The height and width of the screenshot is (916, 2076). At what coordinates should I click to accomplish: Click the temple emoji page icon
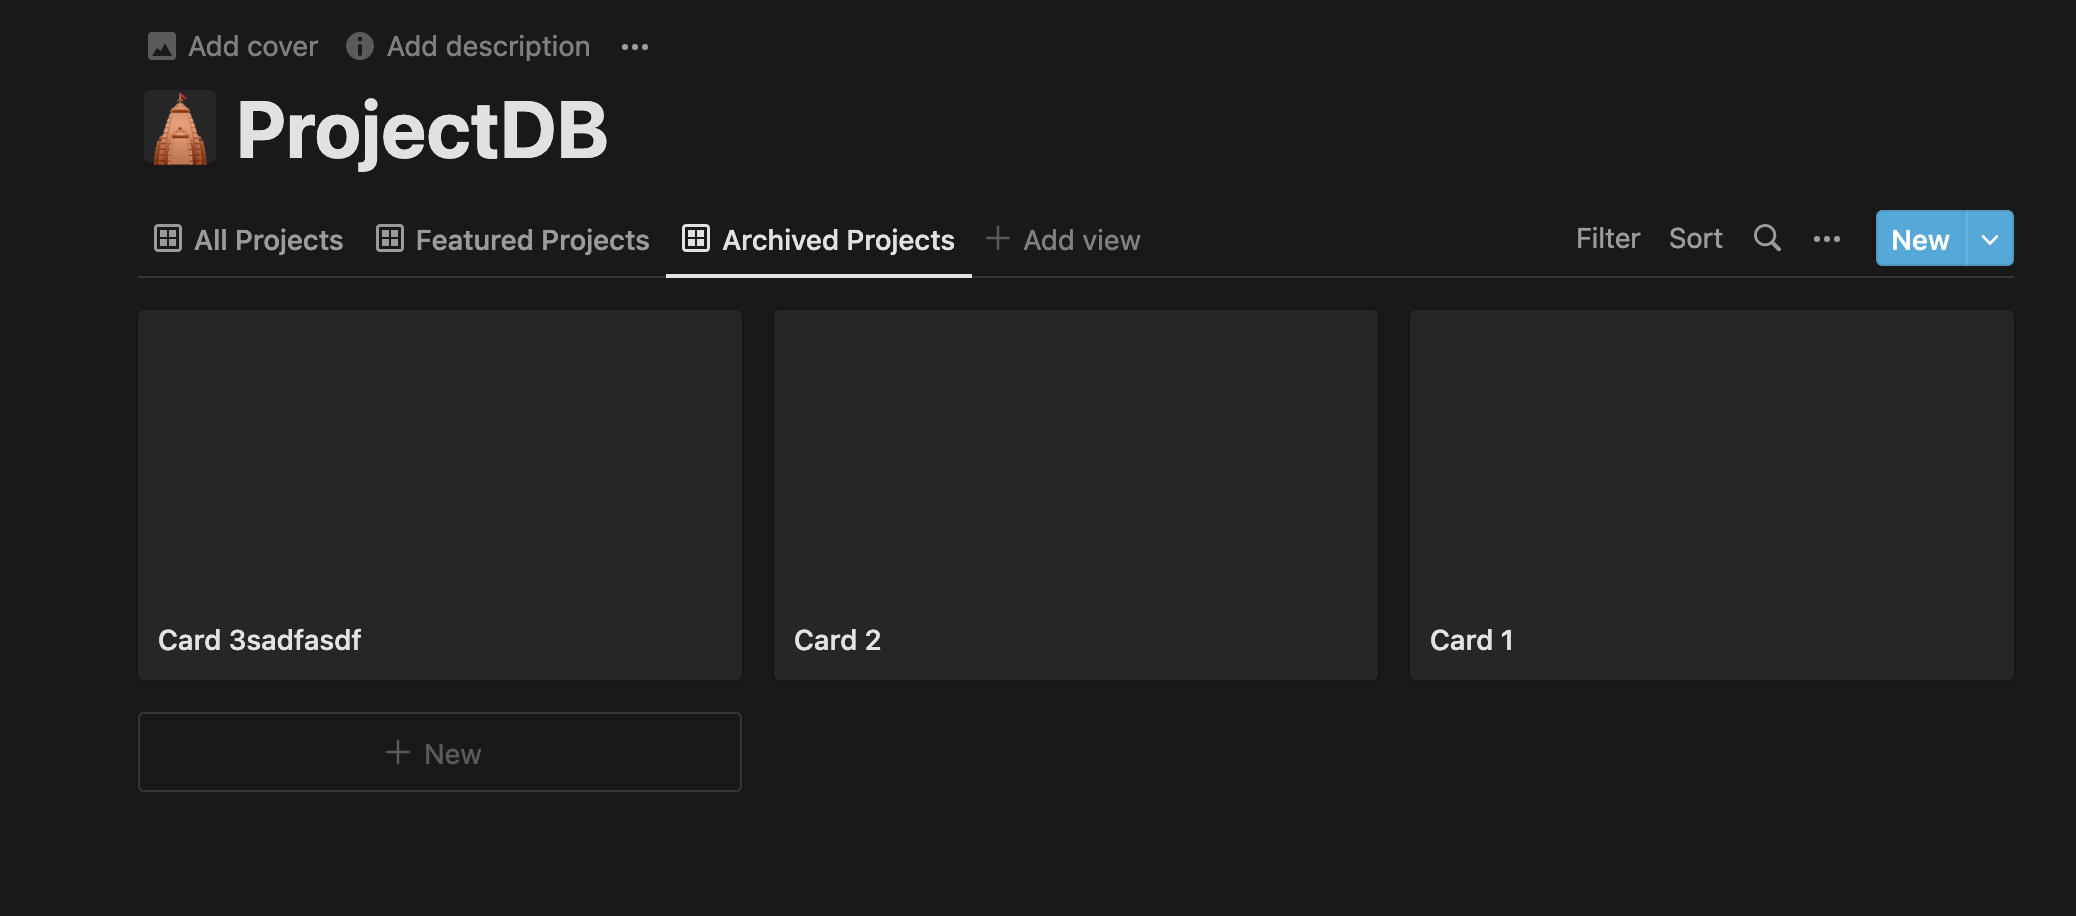click(179, 128)
